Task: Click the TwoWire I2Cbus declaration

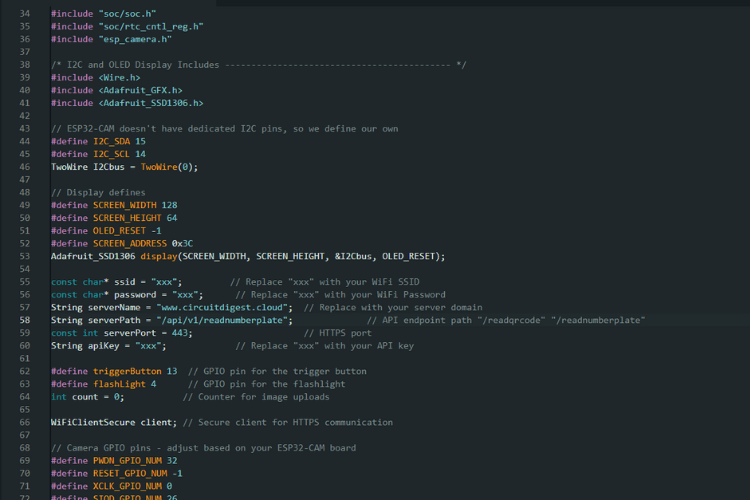Action: (x=124, y=167)
